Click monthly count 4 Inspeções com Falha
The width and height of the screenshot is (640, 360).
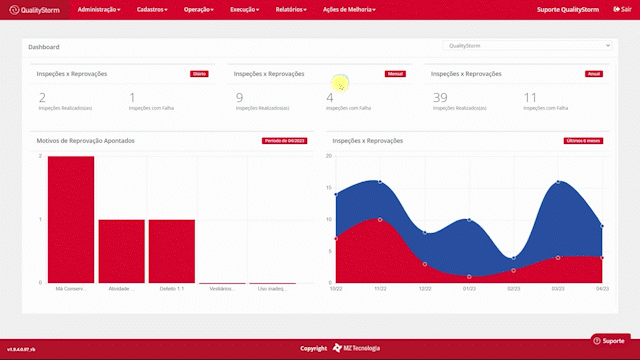pos(330,98)
